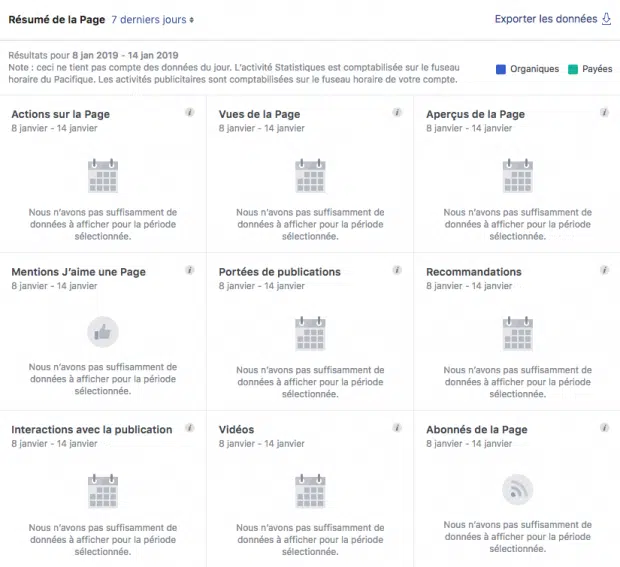Viewport: 620px width, 567px height.
Task: Open the Recommandations card heading
Action: pos(474,272)
